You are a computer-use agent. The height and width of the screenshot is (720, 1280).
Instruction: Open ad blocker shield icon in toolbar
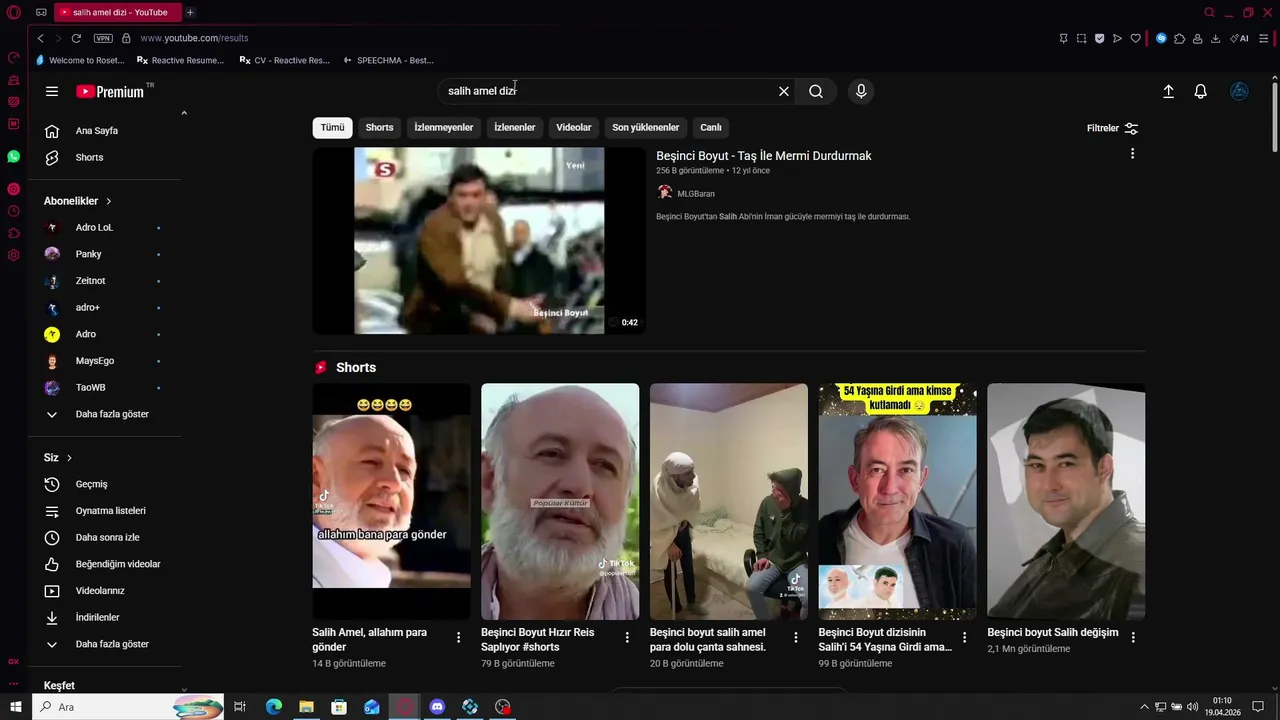pos(1099,38)
